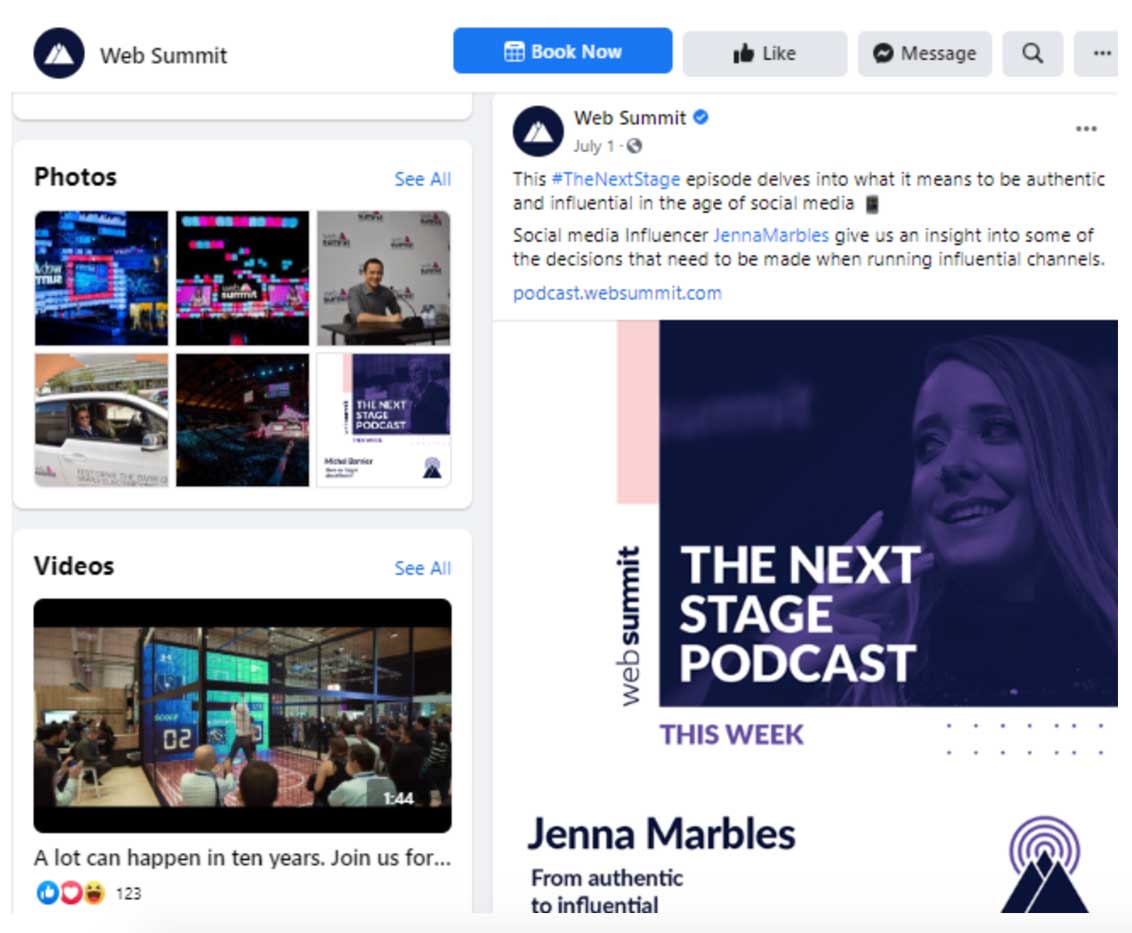
Task: Click the Book Now button
Action: (x=562, y=51)
